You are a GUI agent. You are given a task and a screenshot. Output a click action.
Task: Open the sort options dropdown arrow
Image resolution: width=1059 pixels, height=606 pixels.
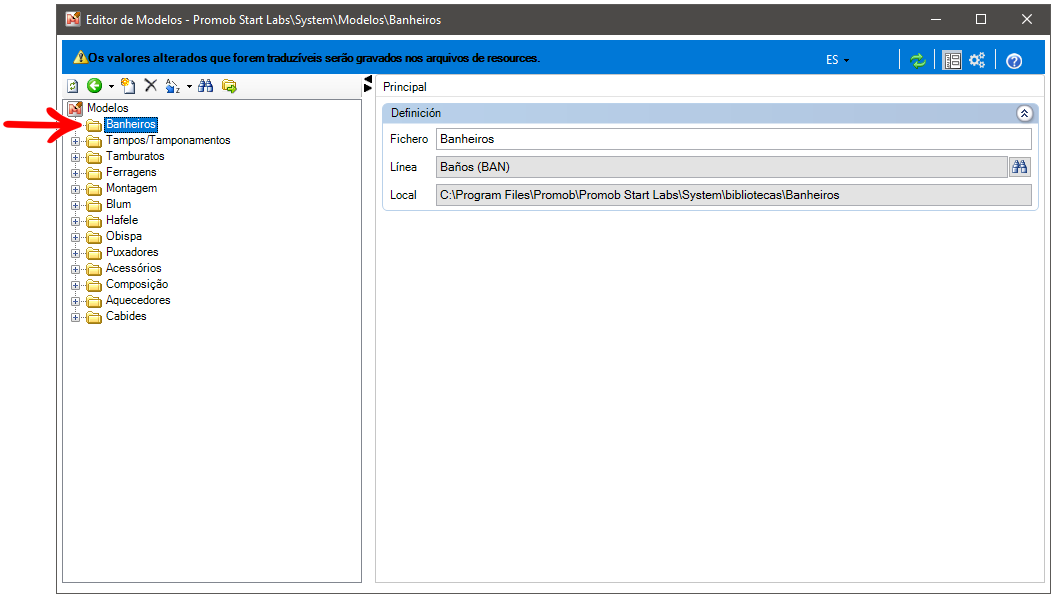(x=189, y=86)
